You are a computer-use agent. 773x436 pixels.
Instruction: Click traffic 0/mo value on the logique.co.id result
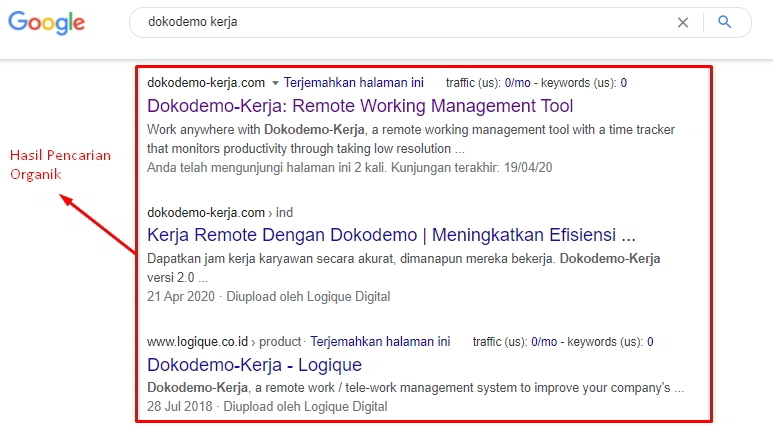[x=543, y=342]
